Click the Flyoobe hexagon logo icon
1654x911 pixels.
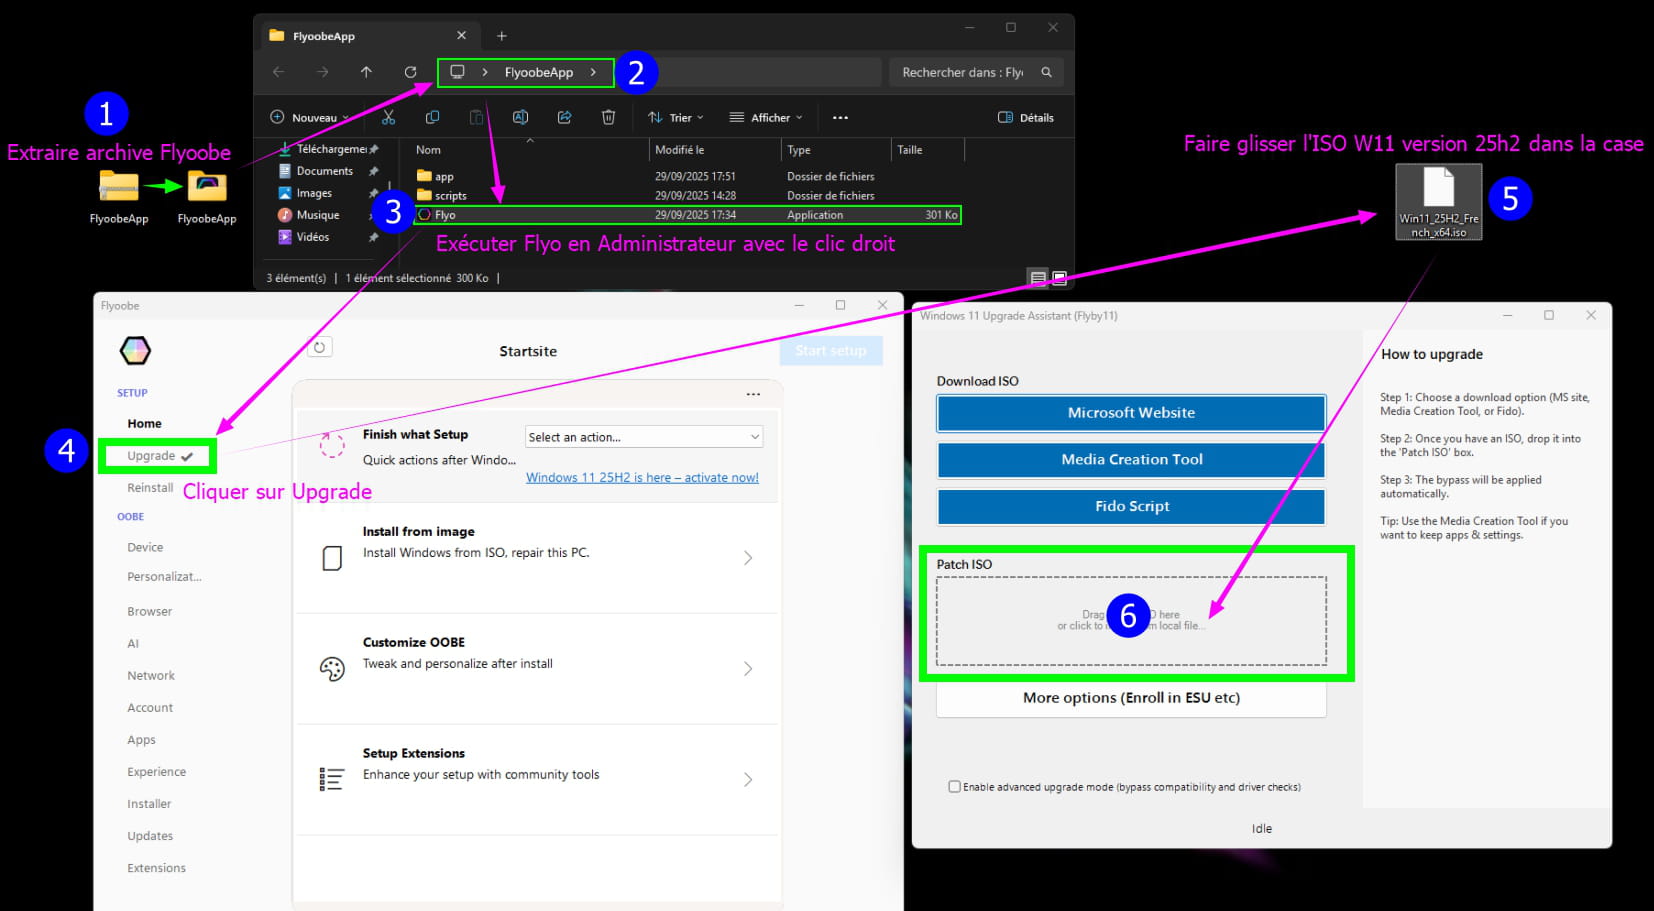coord(135,350)
